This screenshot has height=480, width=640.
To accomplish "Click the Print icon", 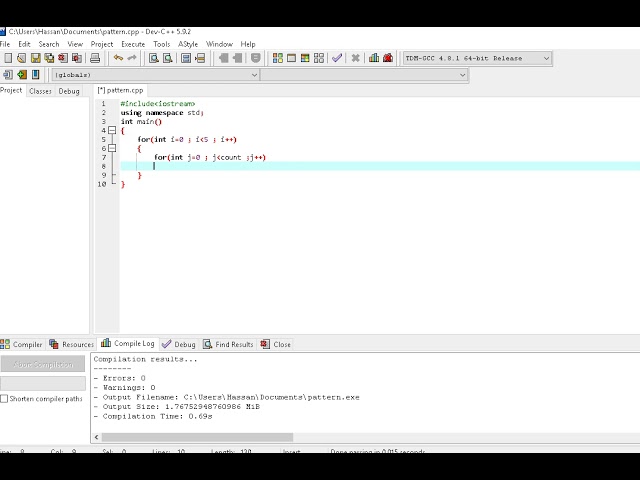I will pos(95,58).
